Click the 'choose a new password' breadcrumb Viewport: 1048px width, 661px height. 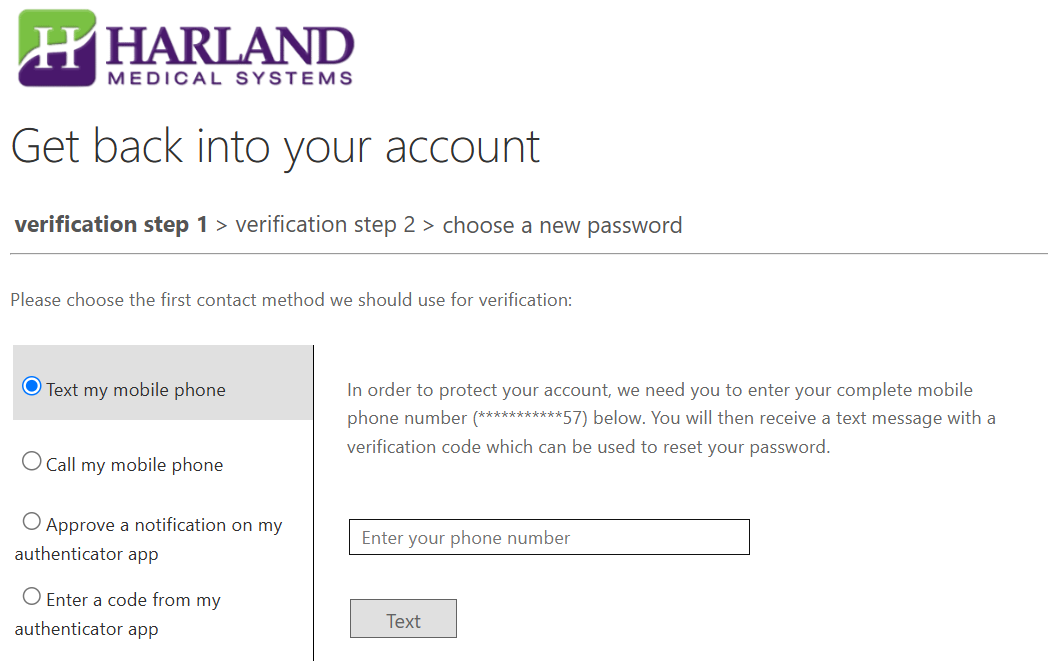coord(562,225)
